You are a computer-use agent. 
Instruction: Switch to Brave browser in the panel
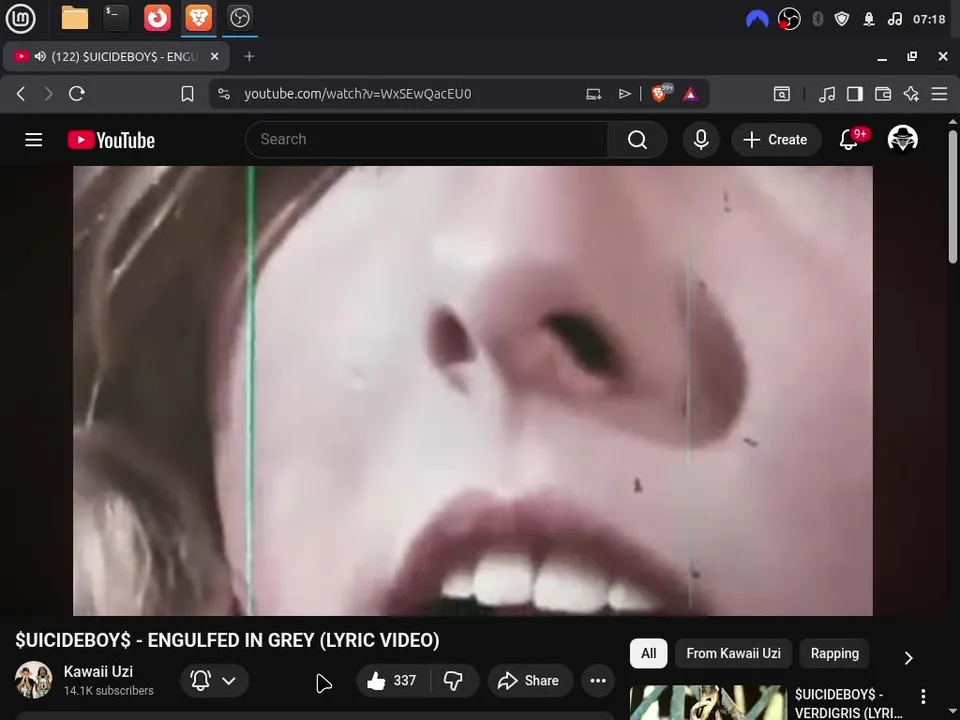[198, 18]
